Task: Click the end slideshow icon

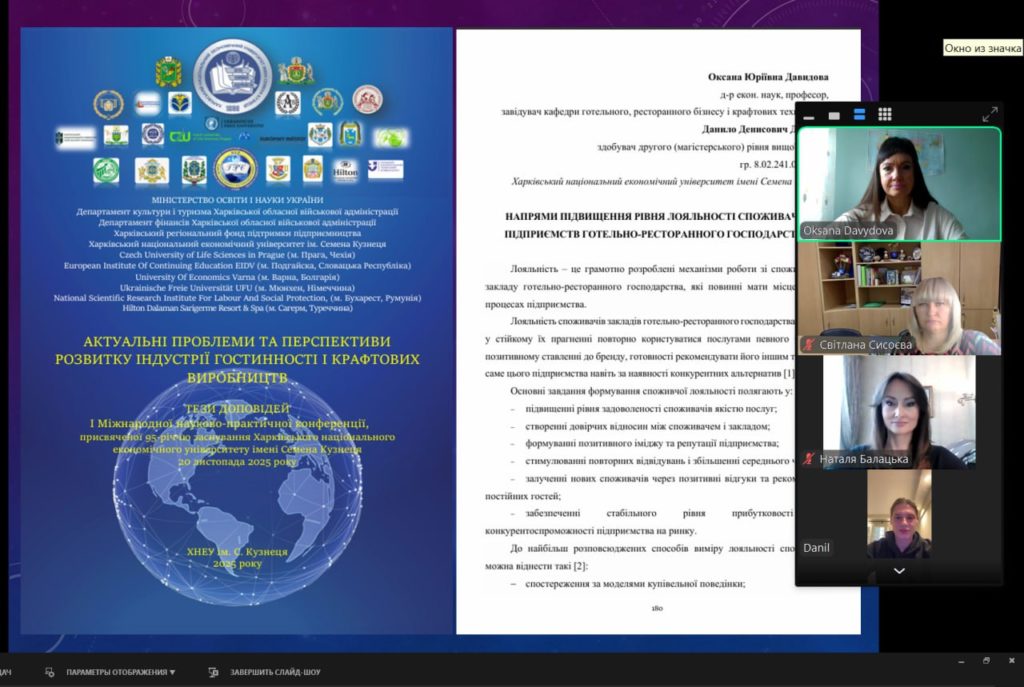Action: pos(213,672)
